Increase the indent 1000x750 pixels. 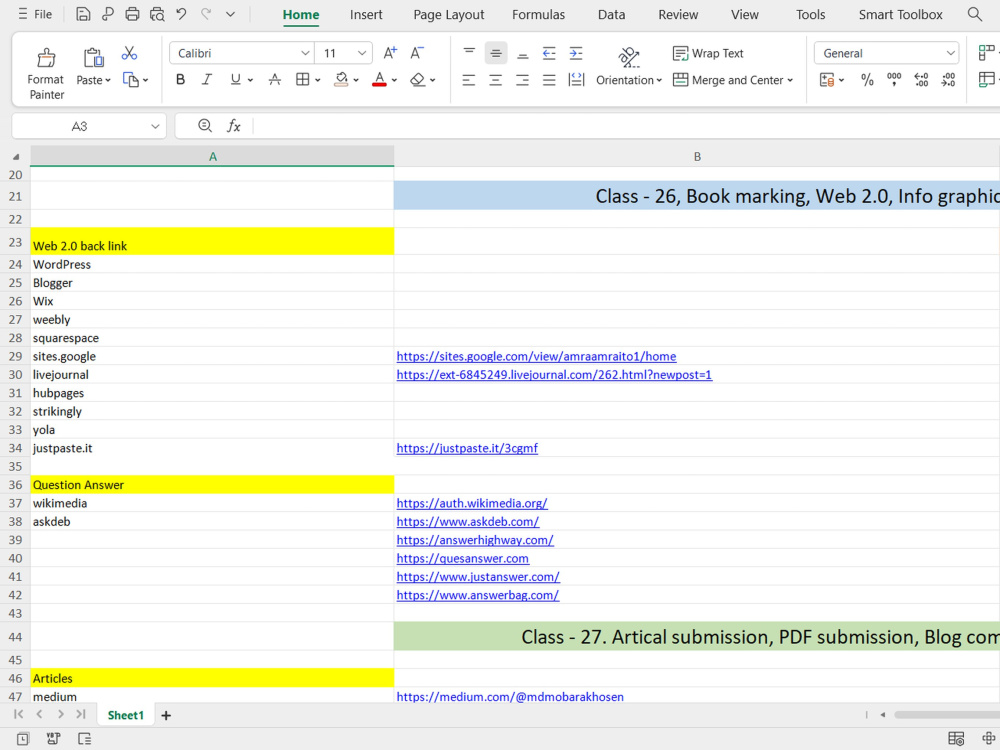(x=576, y=53)
